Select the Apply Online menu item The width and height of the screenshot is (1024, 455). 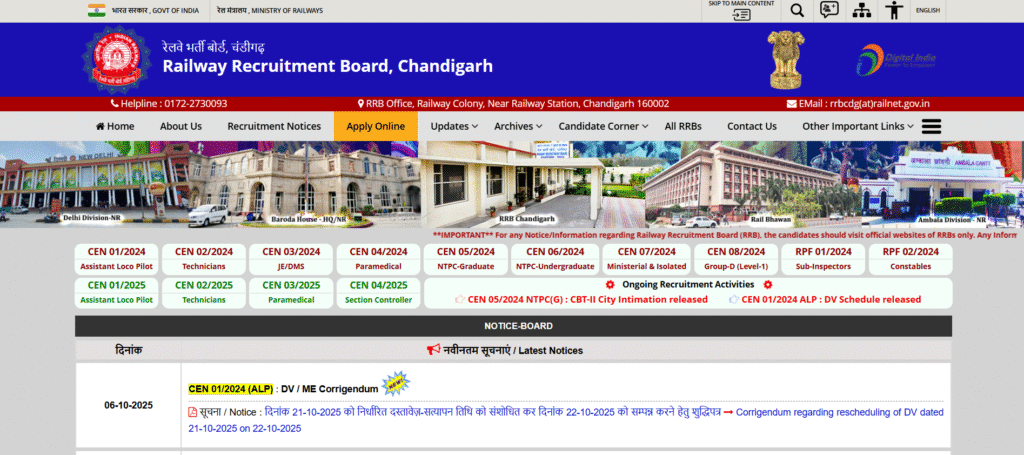376,126
